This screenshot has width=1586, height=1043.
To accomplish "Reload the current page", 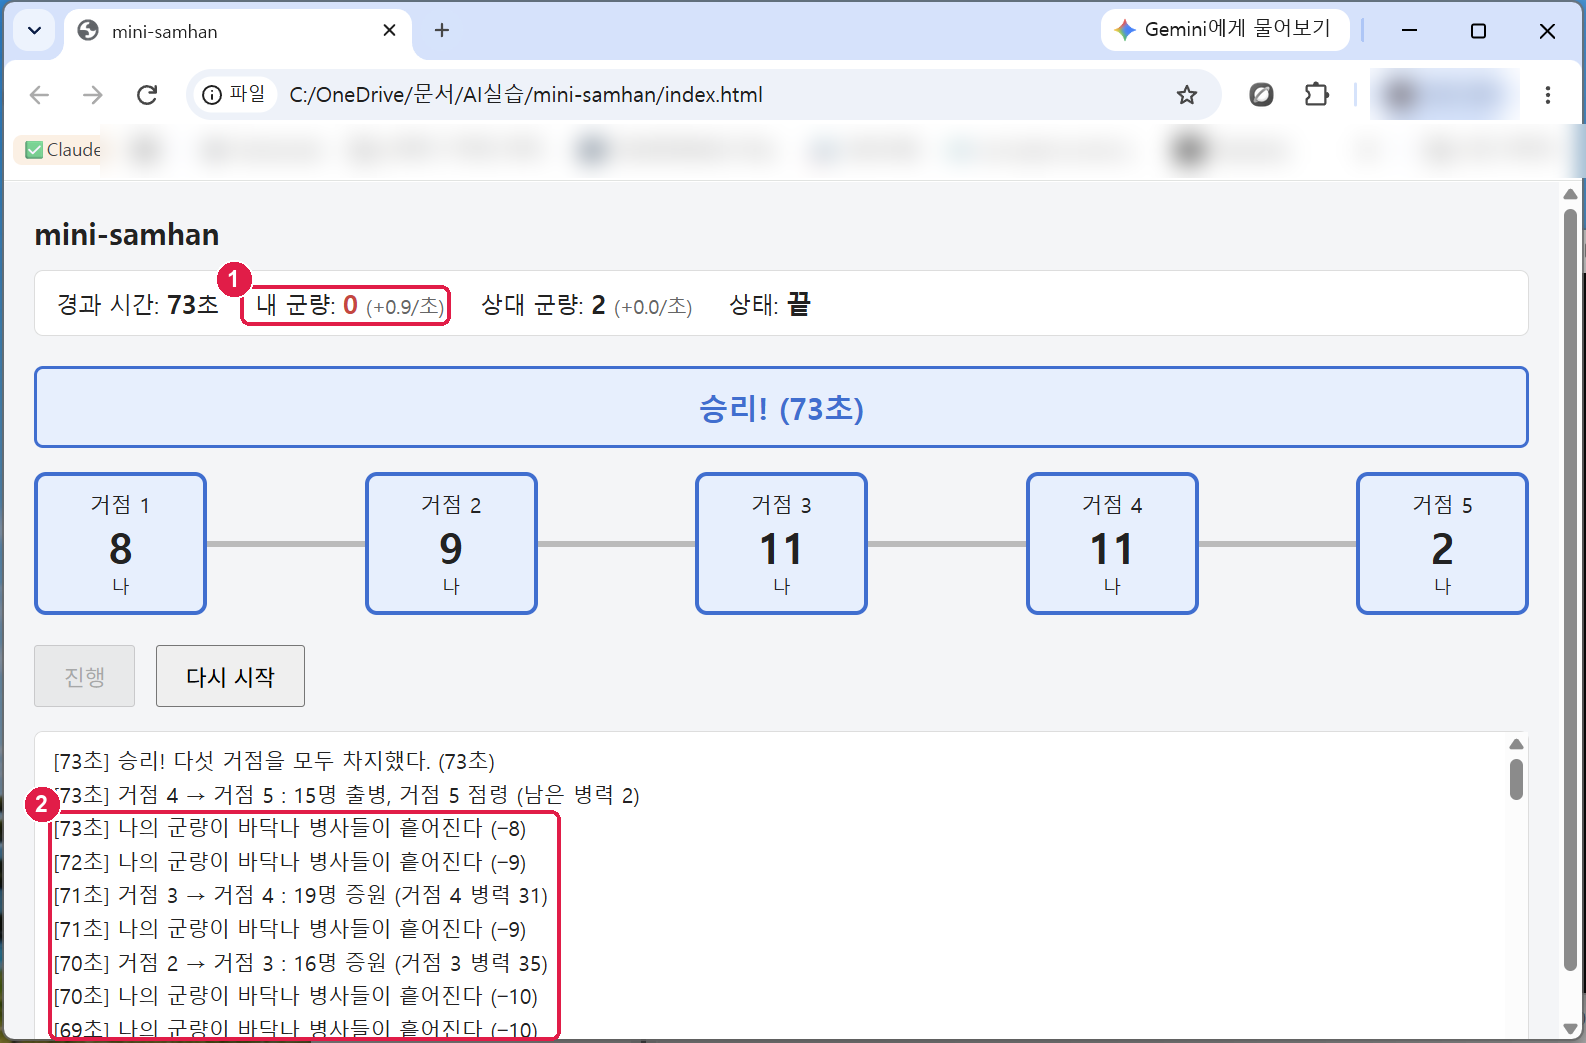I will 147,95.
